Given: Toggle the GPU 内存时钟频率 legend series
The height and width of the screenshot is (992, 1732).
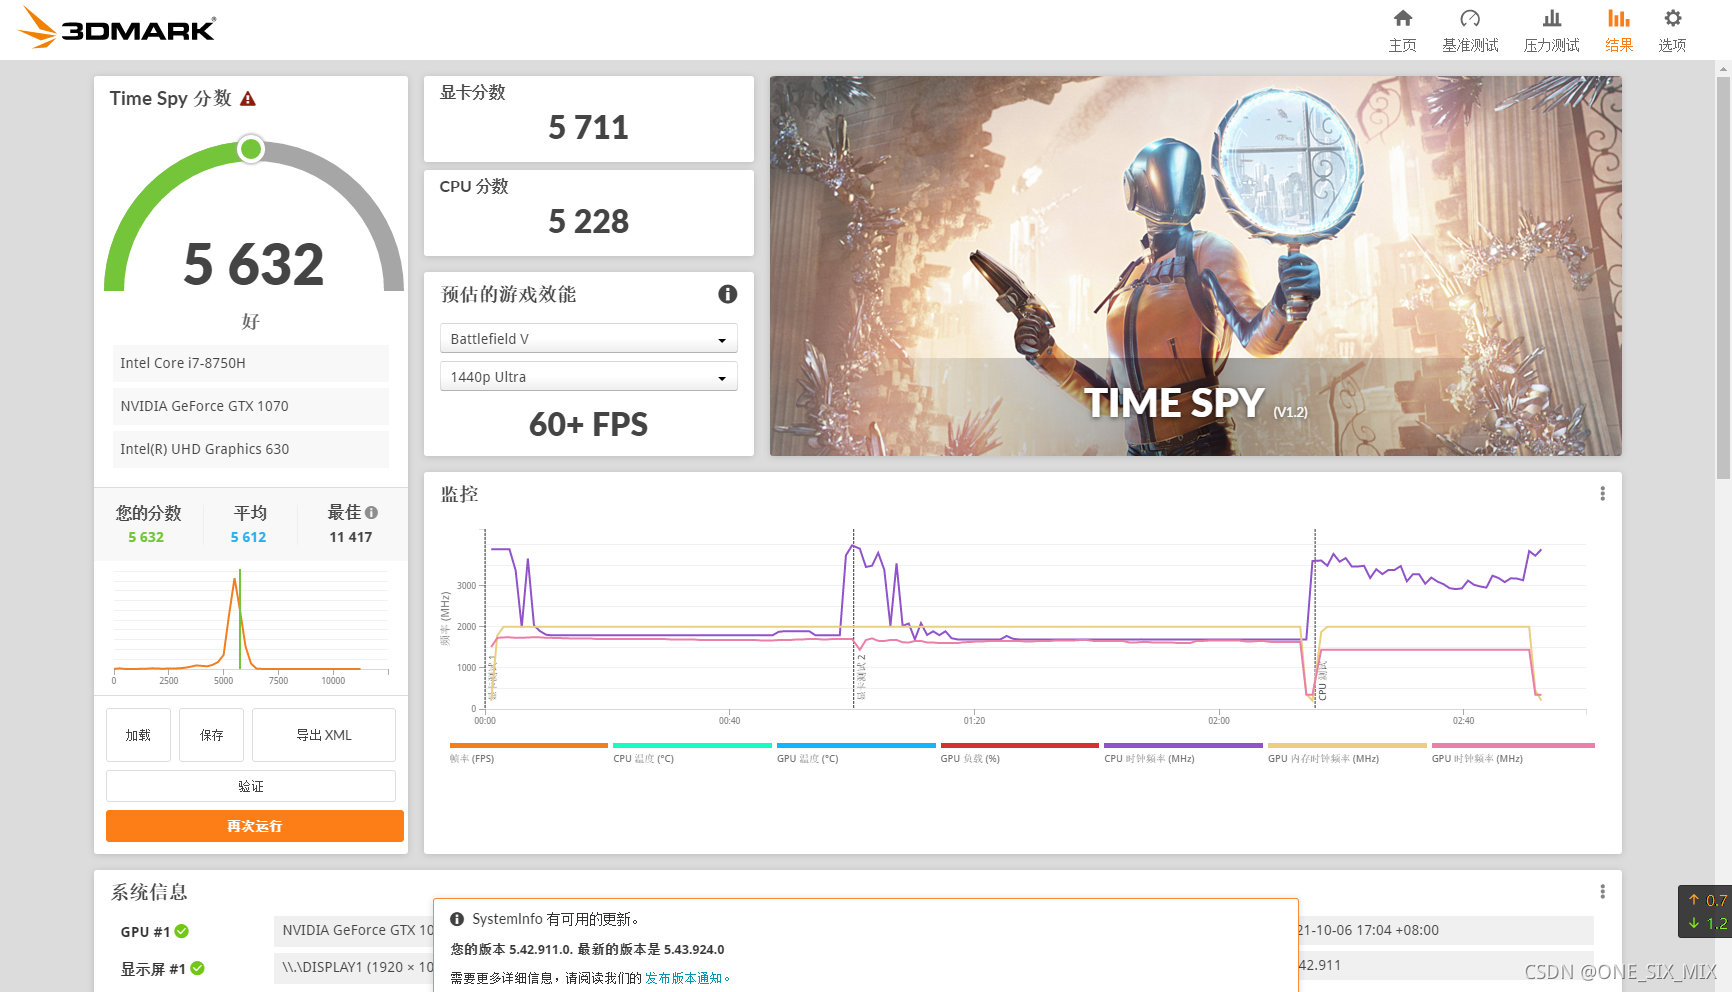Looking at the screenshot, I should tap(1347, 753).
